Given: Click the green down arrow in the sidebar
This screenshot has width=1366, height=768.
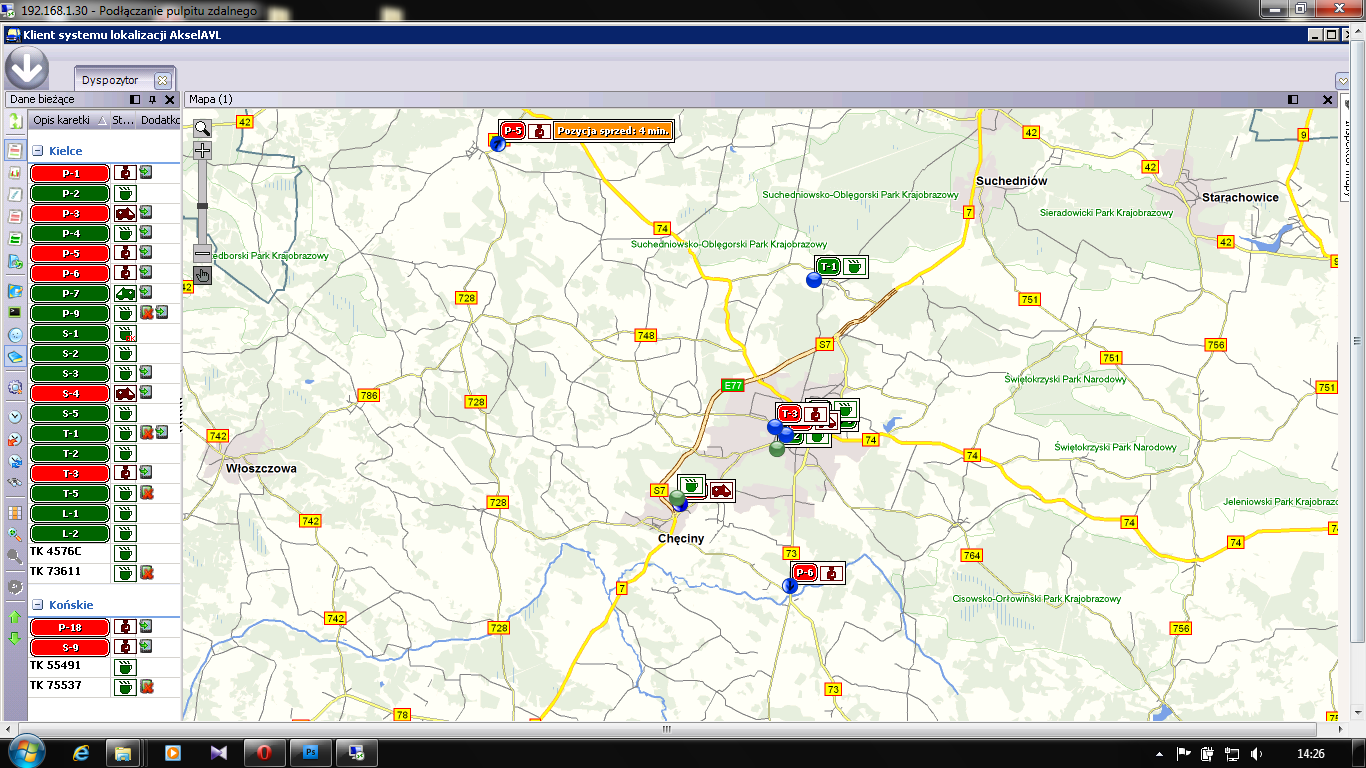Looking at the screenshot, I should coord(15,638).
